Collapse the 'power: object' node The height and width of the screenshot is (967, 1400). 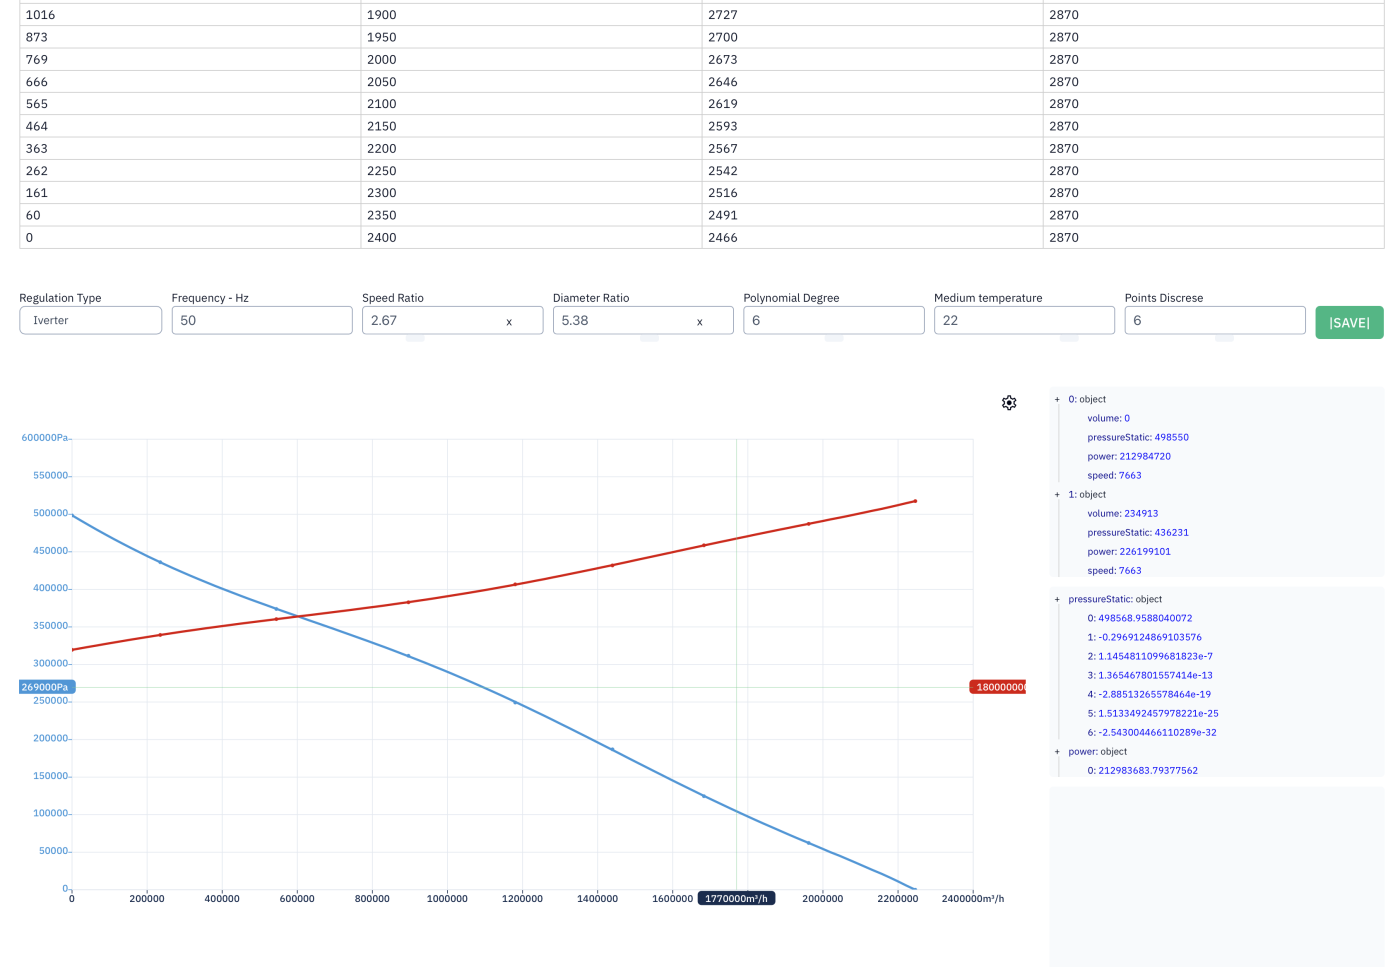(1057, 751)
